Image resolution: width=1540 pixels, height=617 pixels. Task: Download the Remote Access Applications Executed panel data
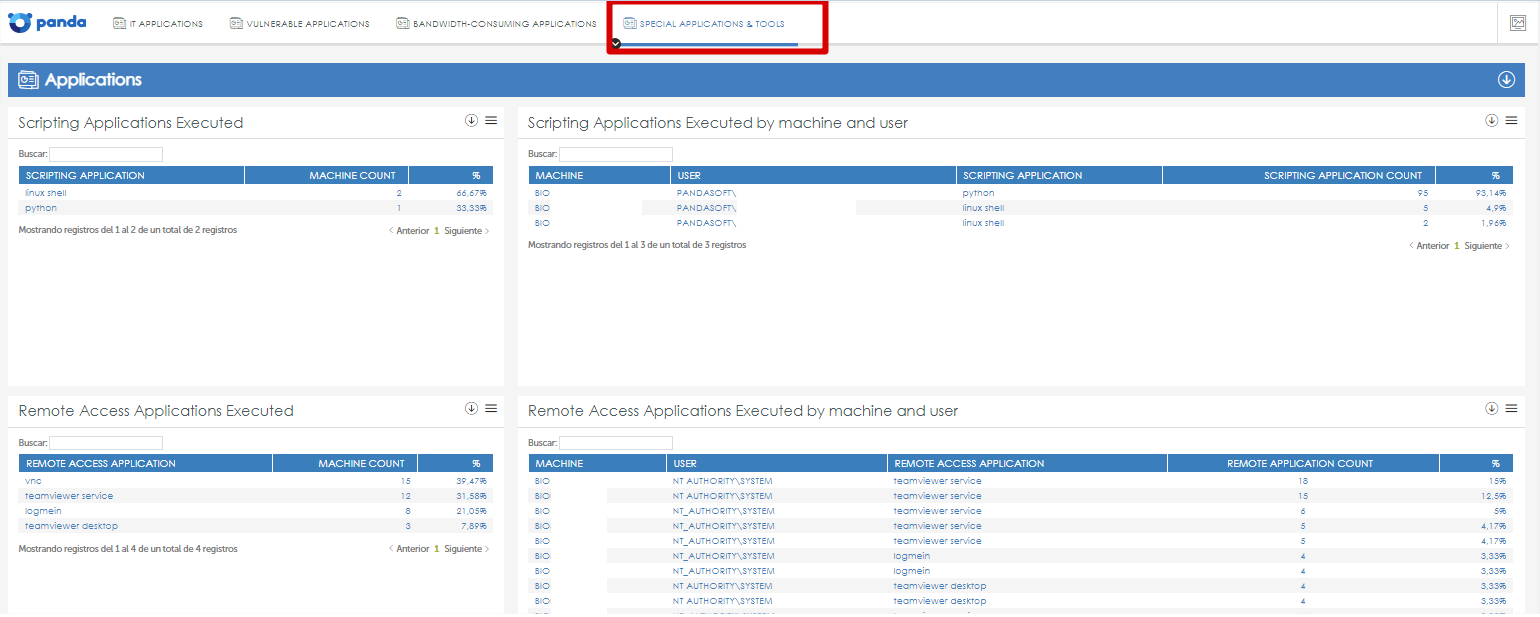click(472, 409)
